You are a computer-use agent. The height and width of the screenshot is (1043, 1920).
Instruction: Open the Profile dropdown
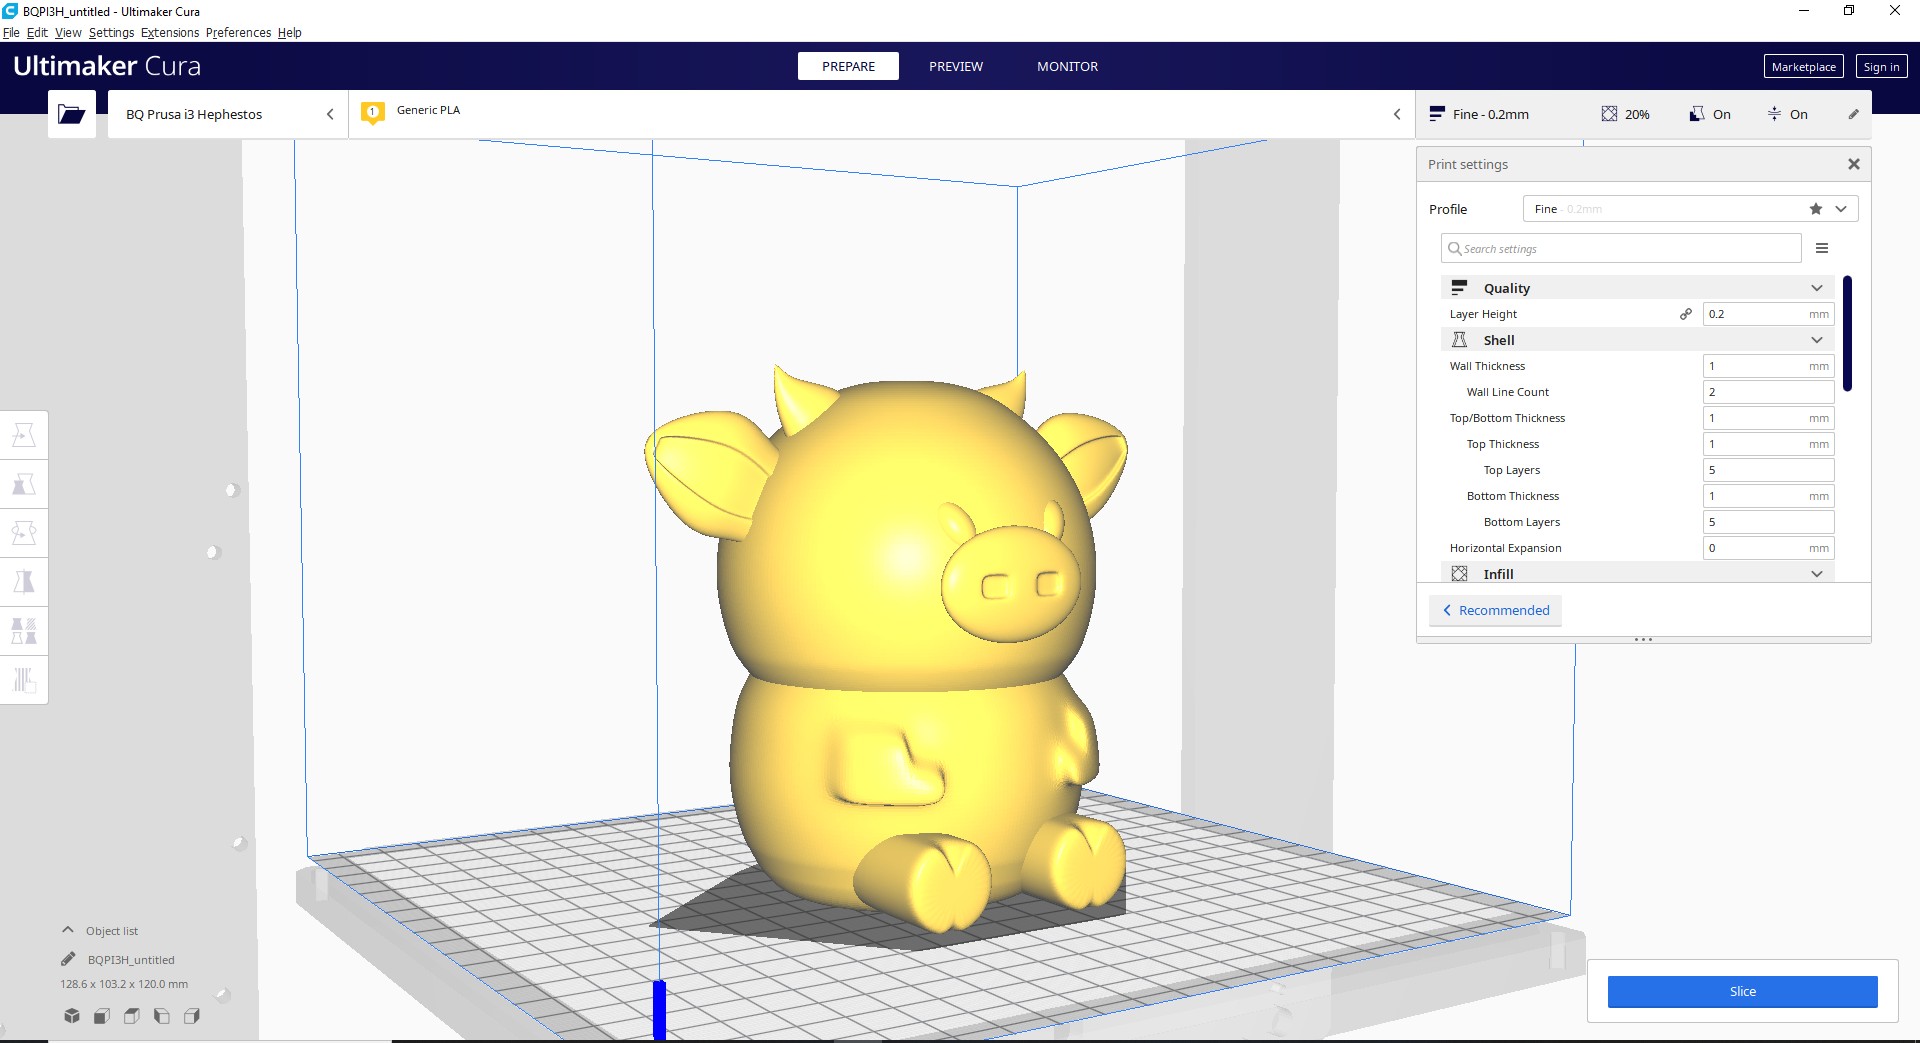point(1841,209)
